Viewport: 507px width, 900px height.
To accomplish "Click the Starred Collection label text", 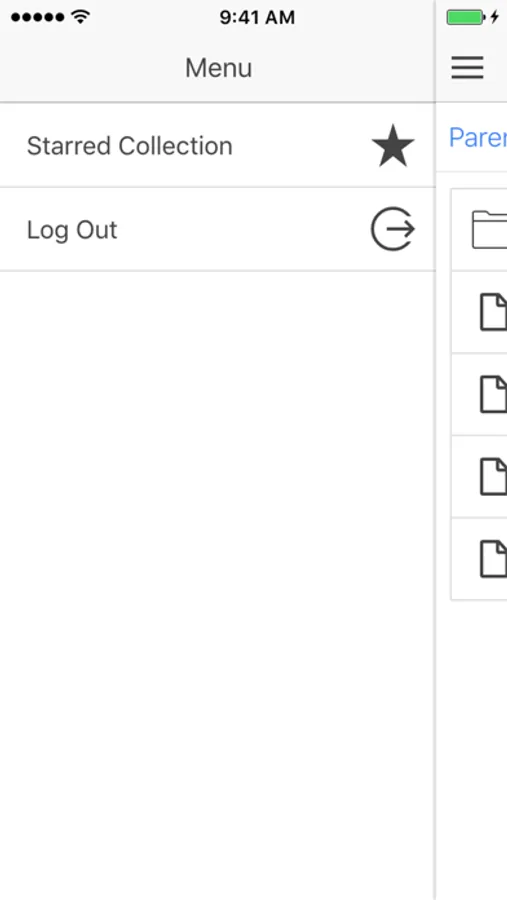I will tap(130, 146).
